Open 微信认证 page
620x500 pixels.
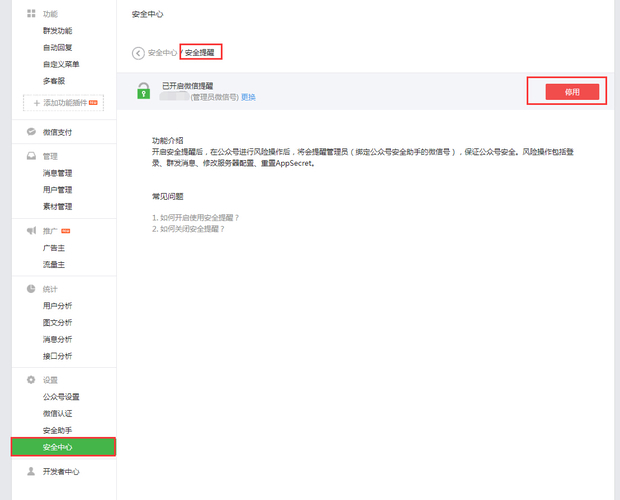click(x=57, y=413)
